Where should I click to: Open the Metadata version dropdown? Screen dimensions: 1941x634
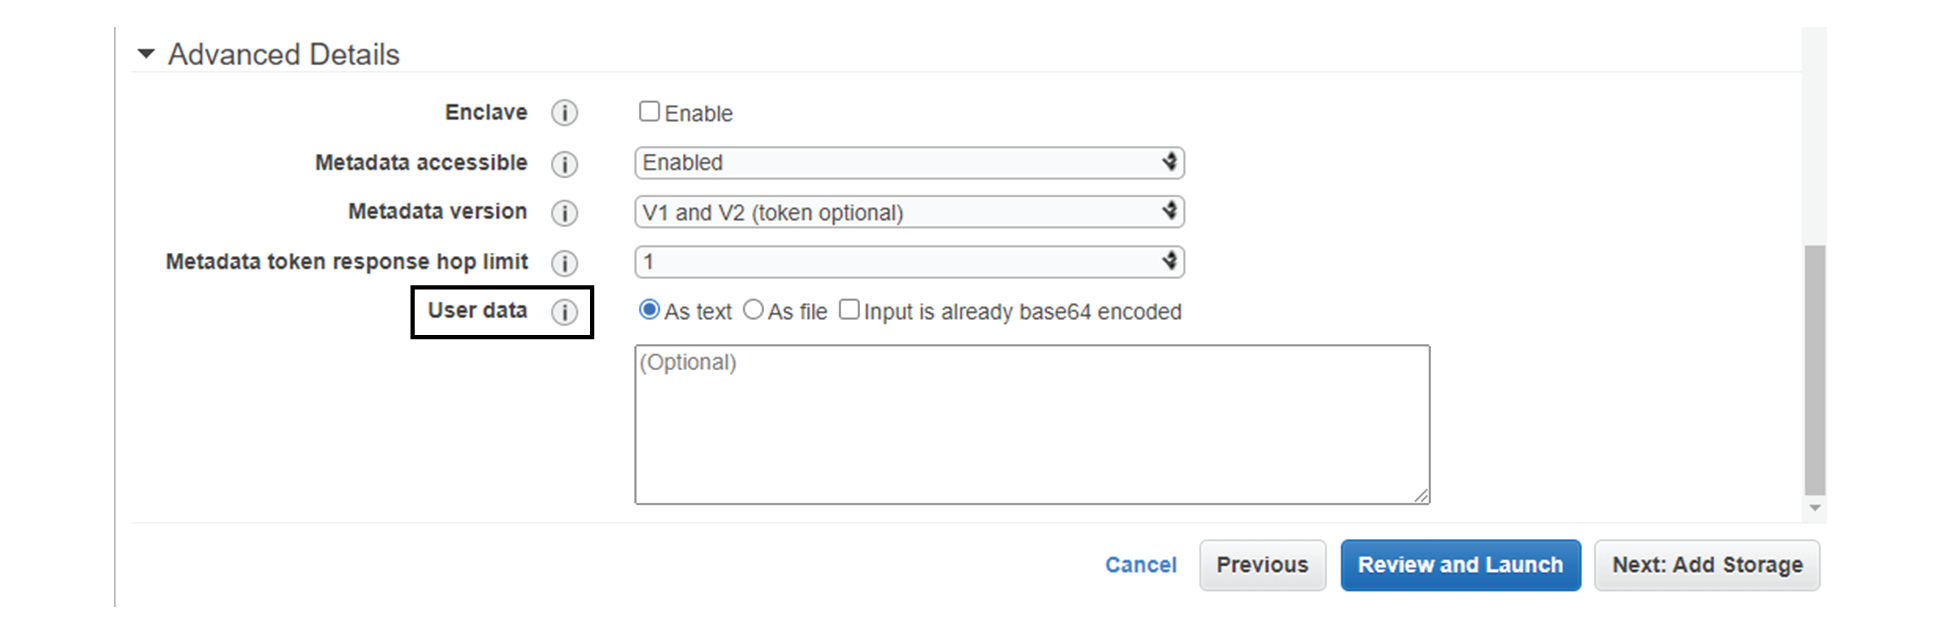[x=909, y=212]
